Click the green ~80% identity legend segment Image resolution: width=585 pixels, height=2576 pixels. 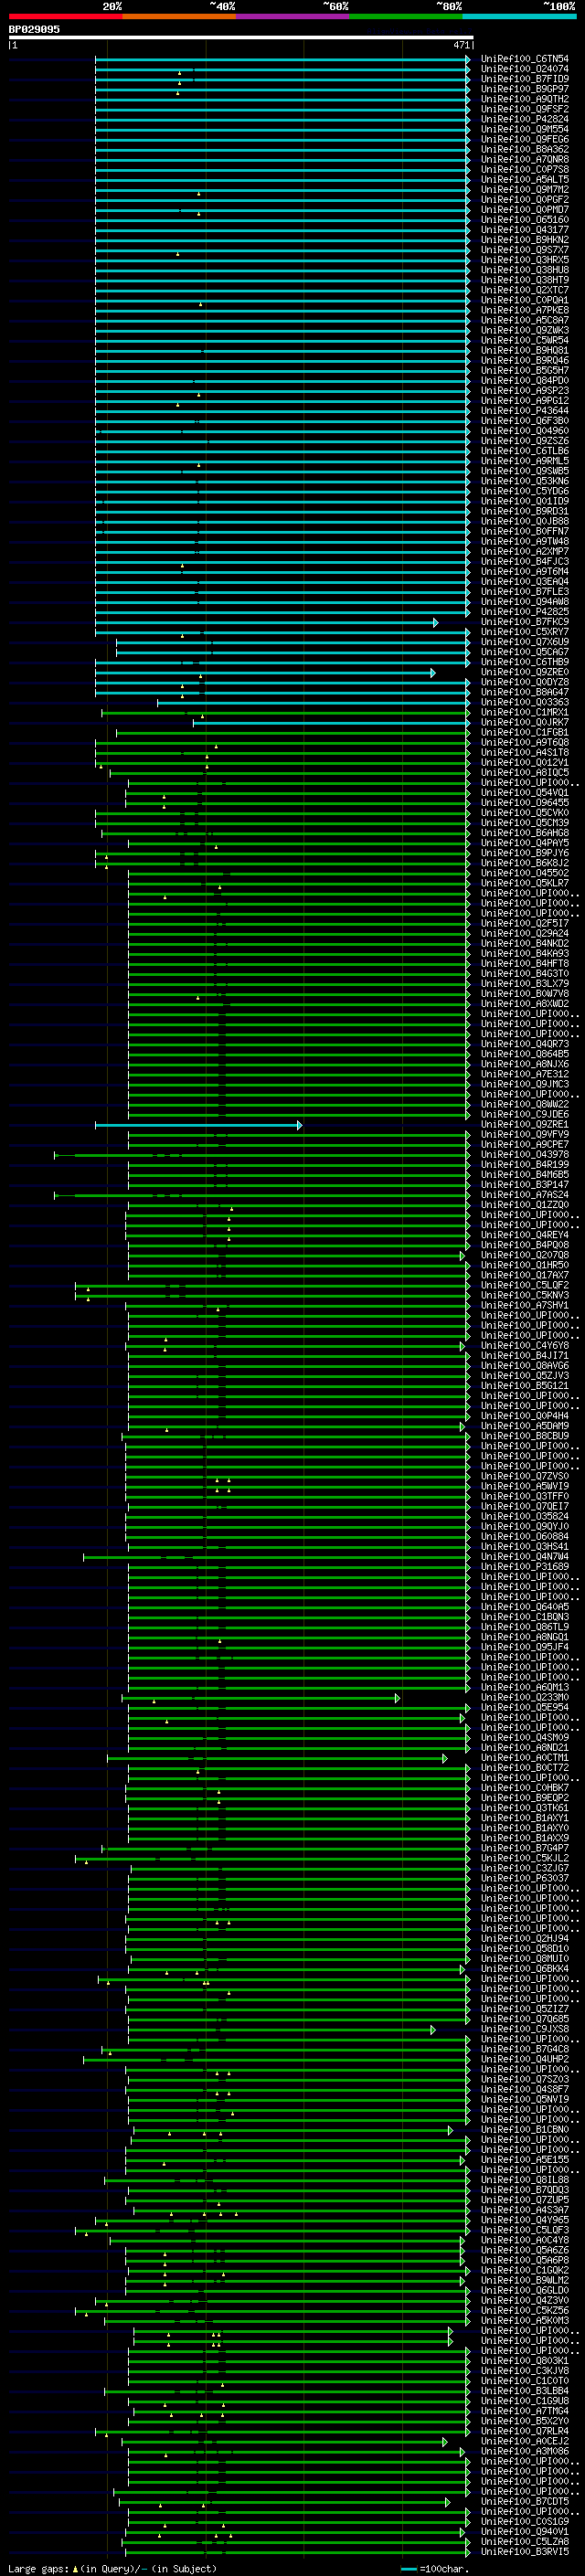(x=406, y=16)
